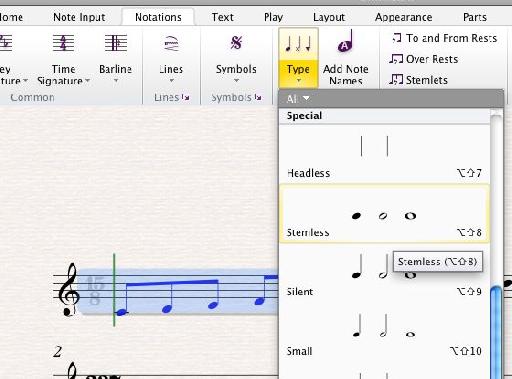This screenshot has height=379, width=512.
Task: Switch to the Note Input tab
Action: 79,17
